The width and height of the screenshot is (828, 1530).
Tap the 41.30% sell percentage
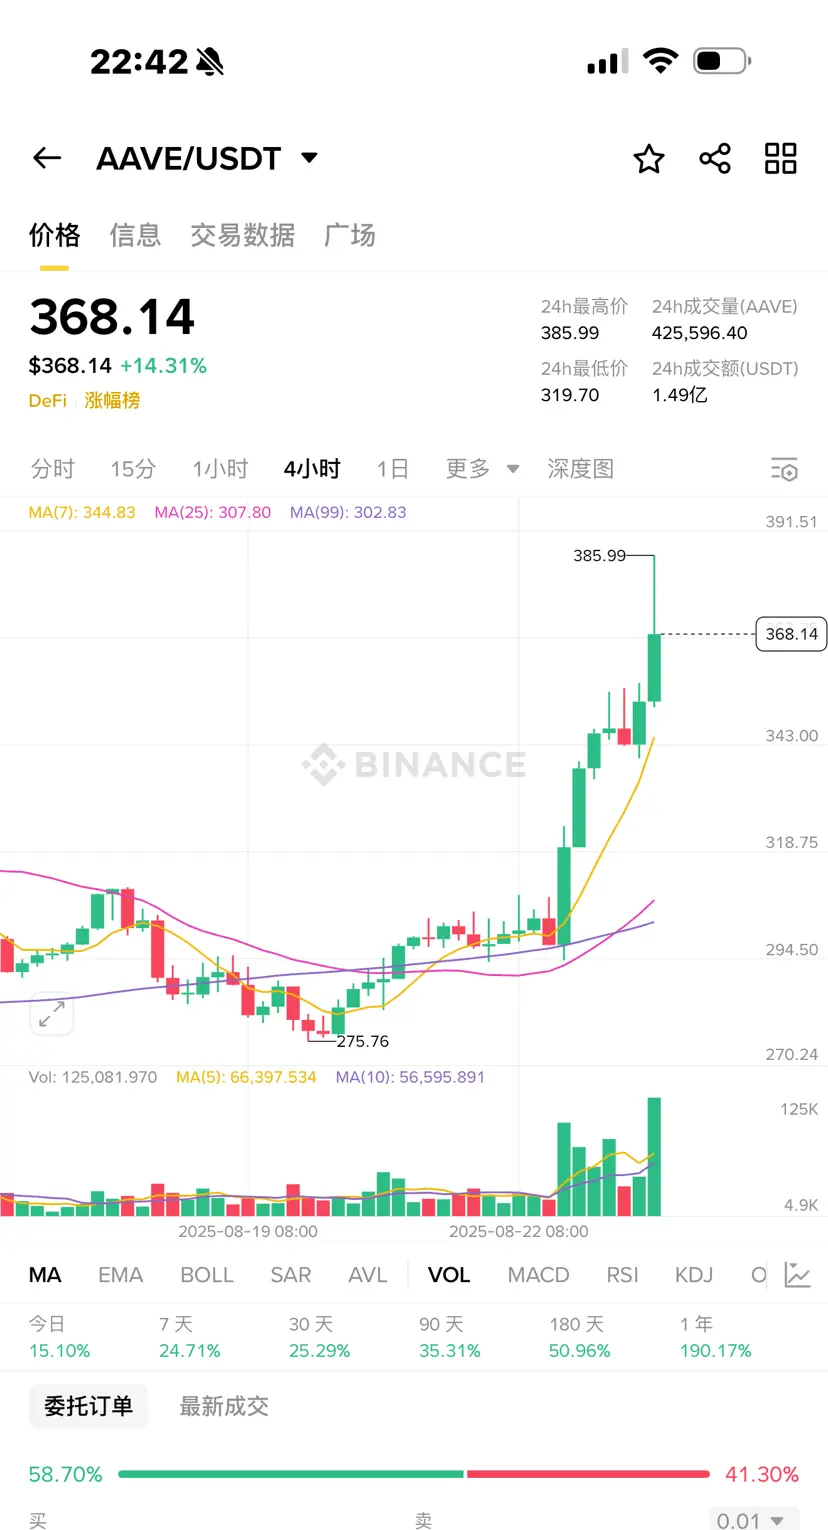coord(762,1474)
